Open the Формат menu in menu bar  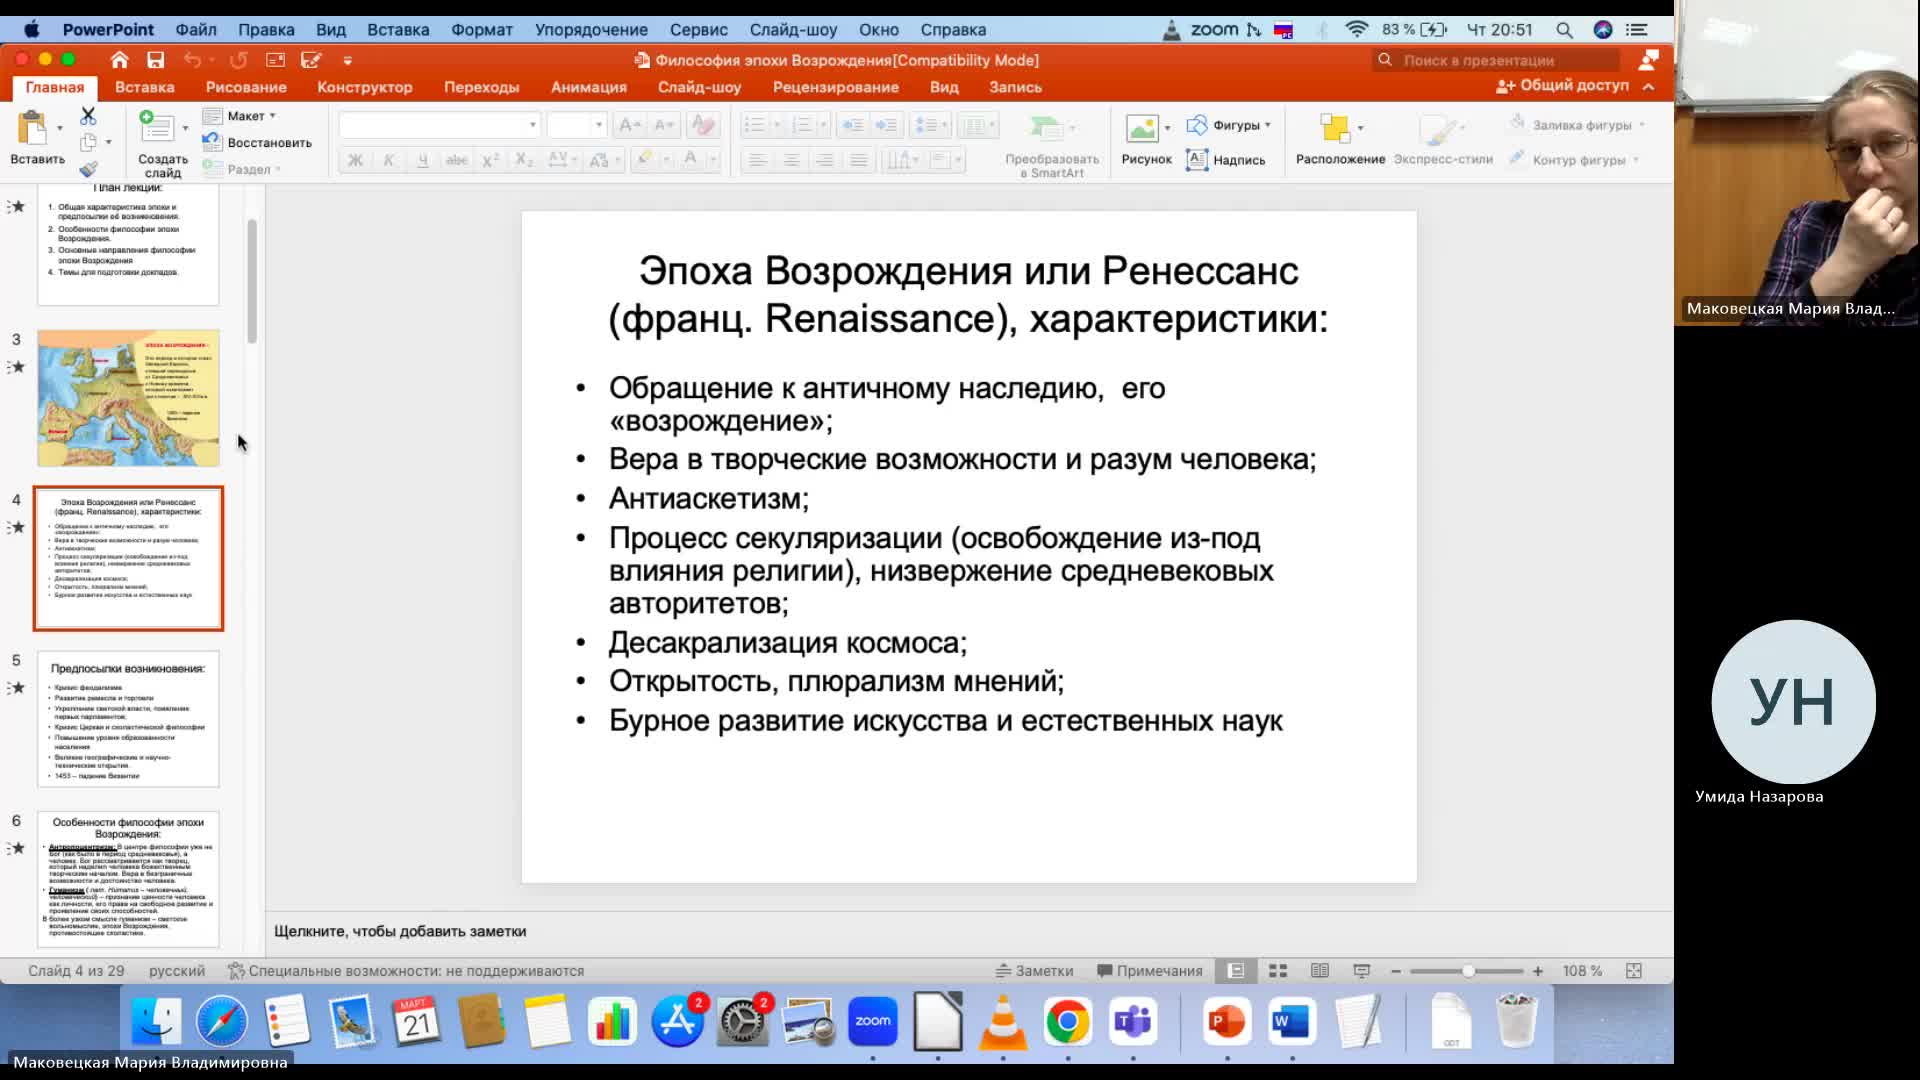coord(481,30)
